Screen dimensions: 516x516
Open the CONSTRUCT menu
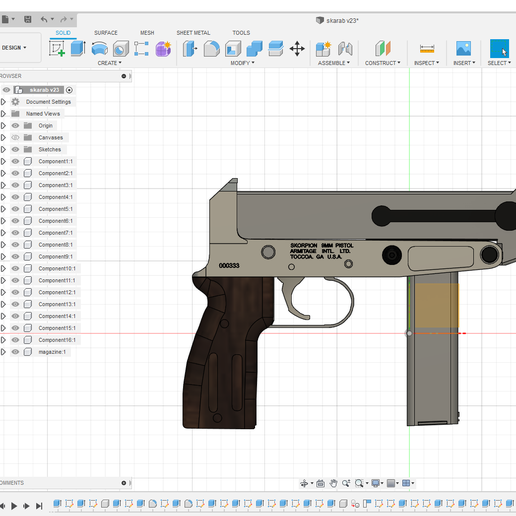click(x=383, y=63)
